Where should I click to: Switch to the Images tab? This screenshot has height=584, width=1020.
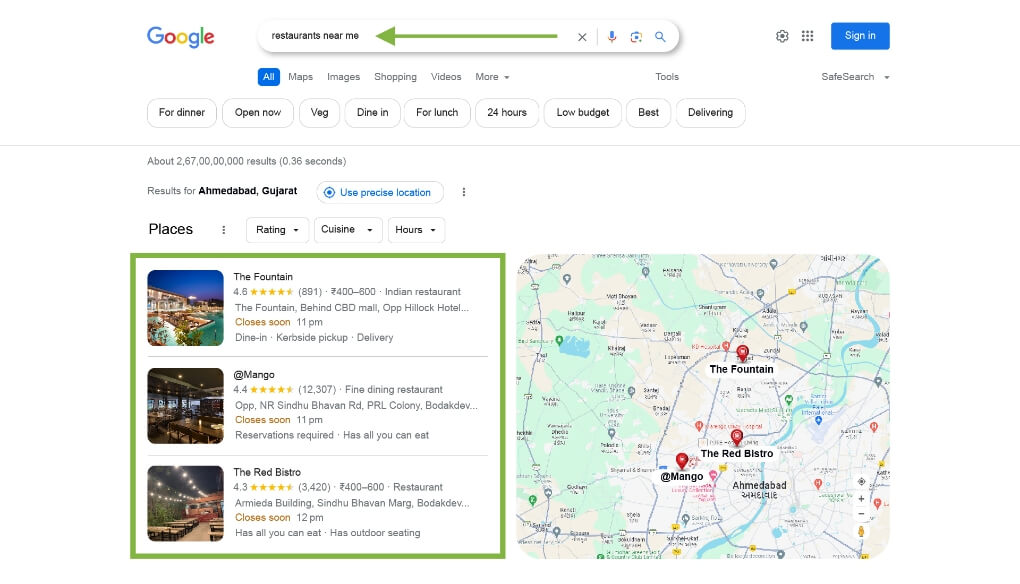click(x=343, y=77)
